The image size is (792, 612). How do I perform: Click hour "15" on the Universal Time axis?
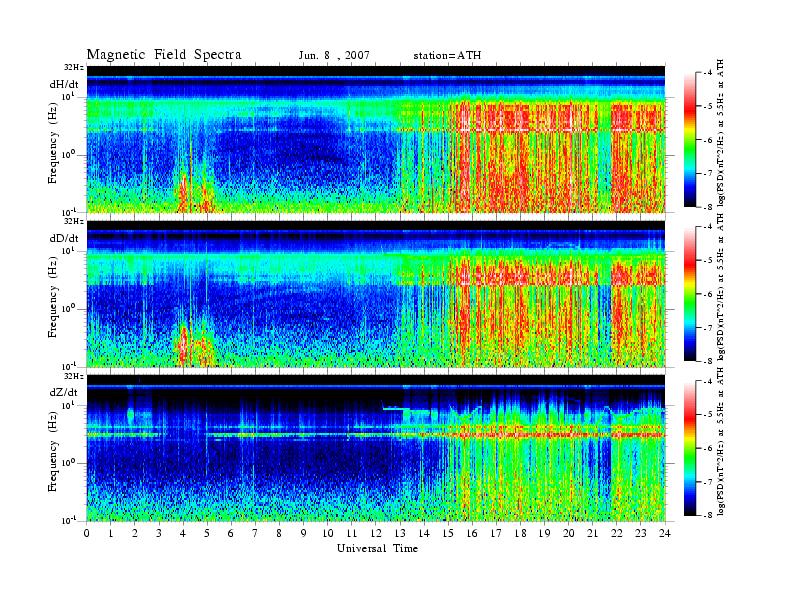(x=448, y=533)
